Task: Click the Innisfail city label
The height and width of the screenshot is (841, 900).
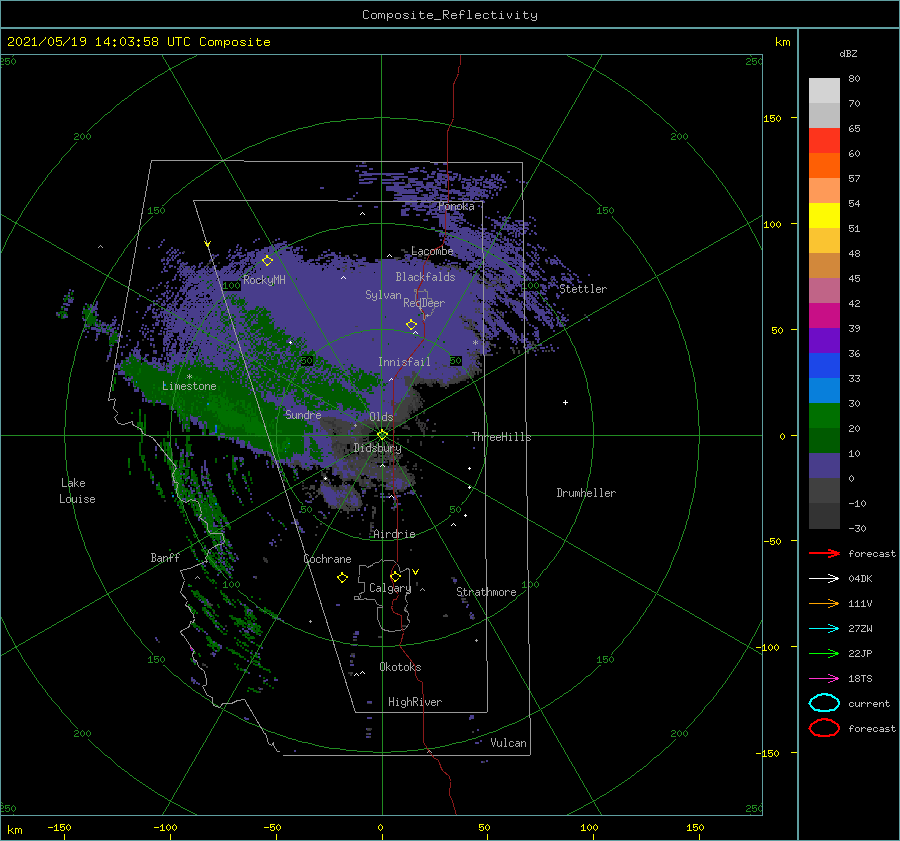Action: (404, 362)
